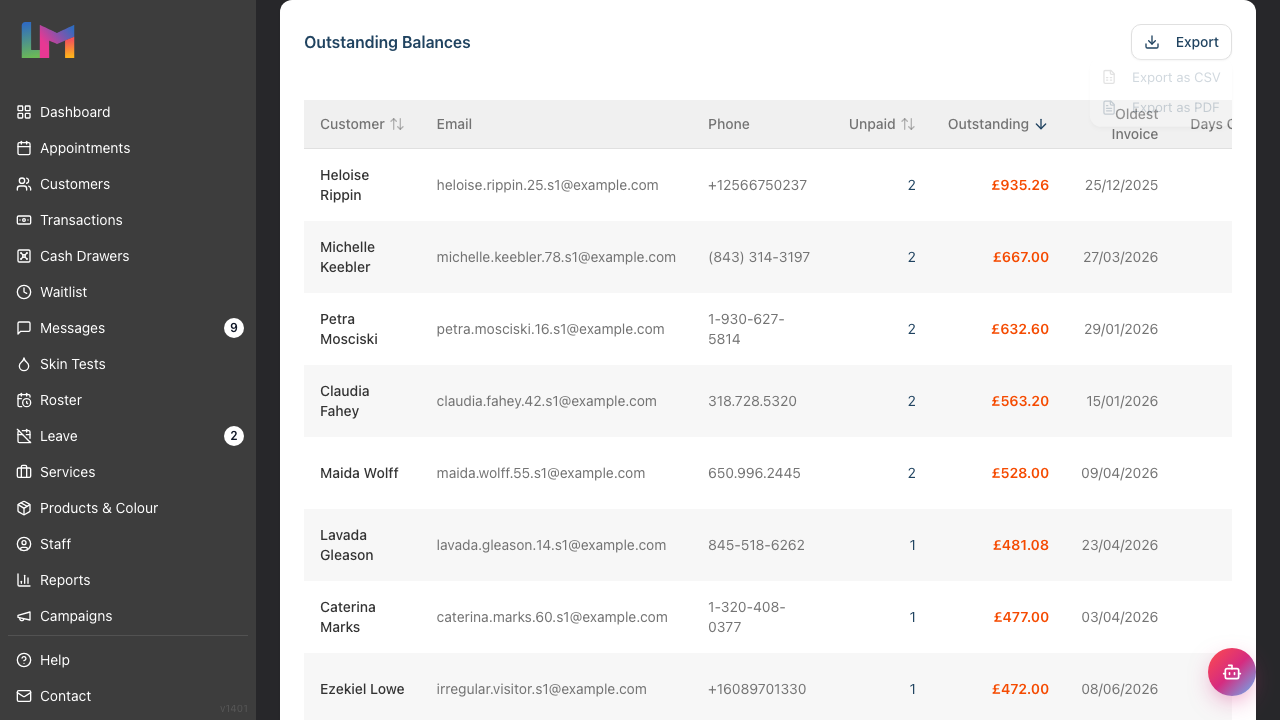
Task: Sort table by Unpaid column arrows
Action: click(908, 124)
